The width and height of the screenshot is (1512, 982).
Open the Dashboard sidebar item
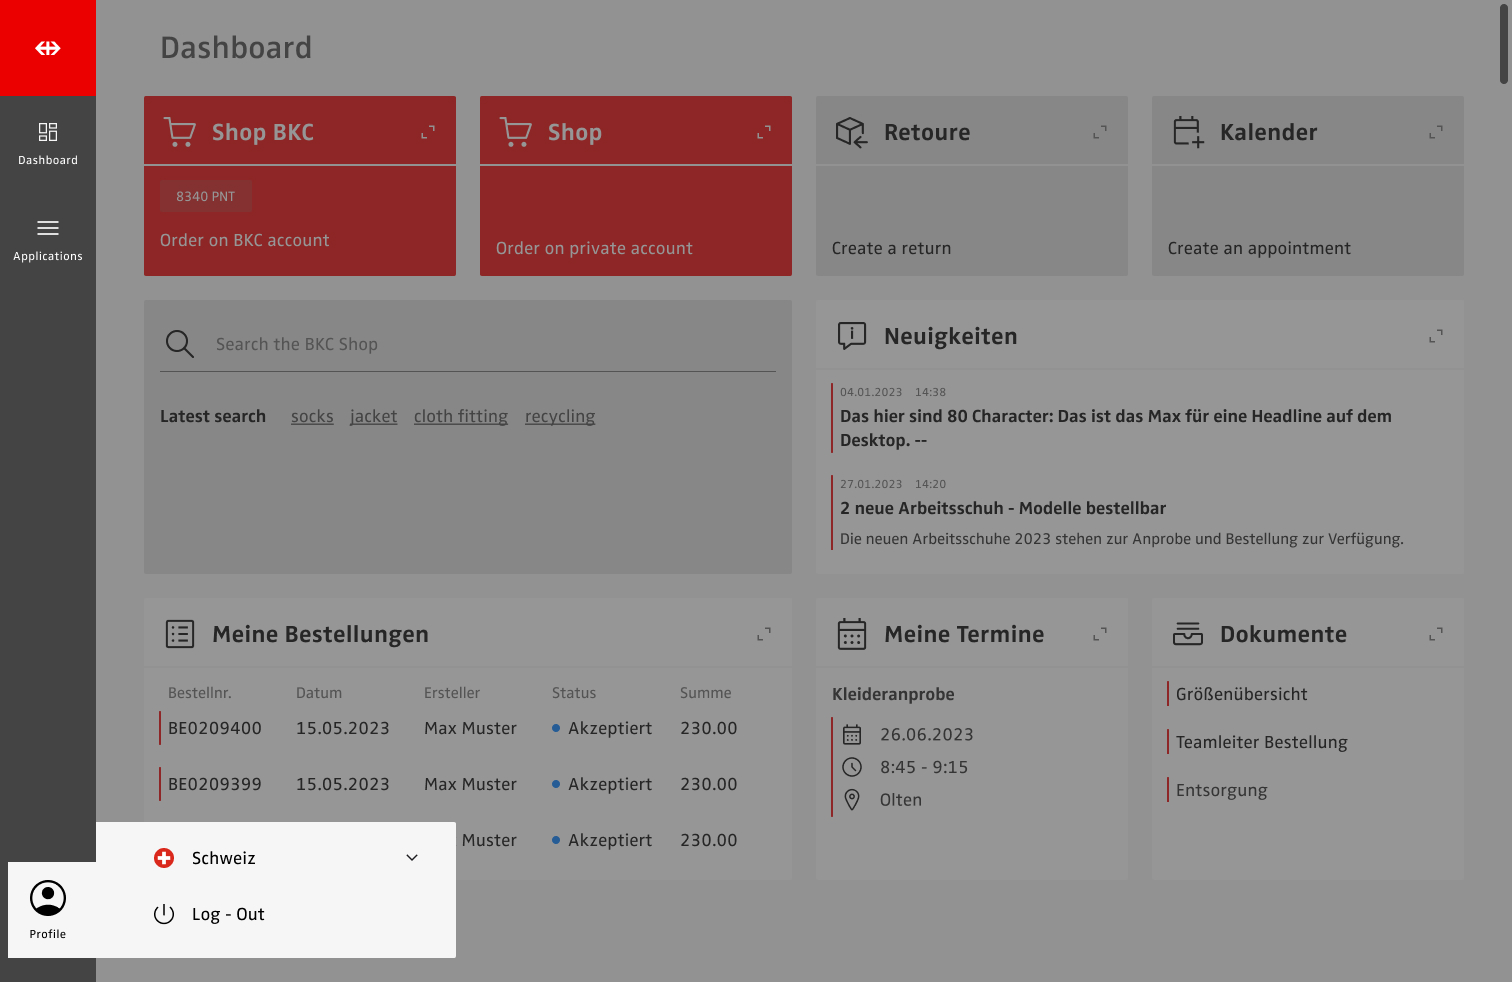(48, 143)
